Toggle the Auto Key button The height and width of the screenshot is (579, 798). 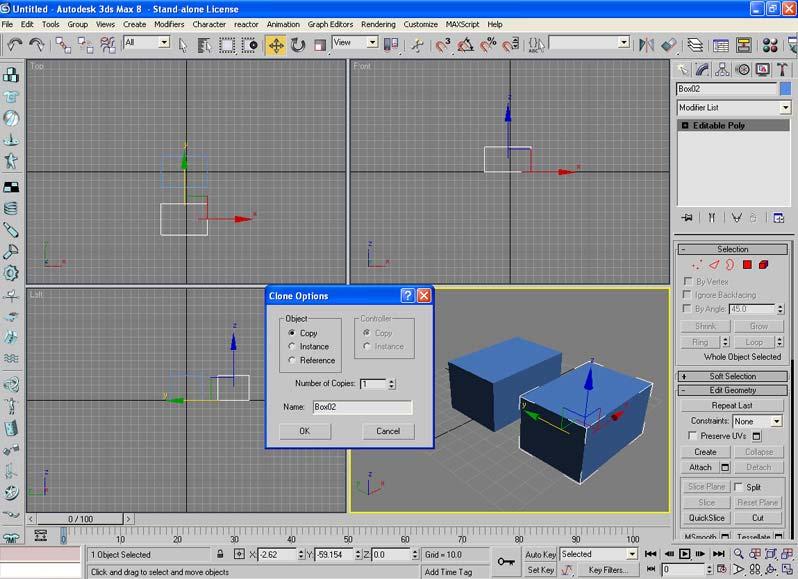[x=540, y=555]
